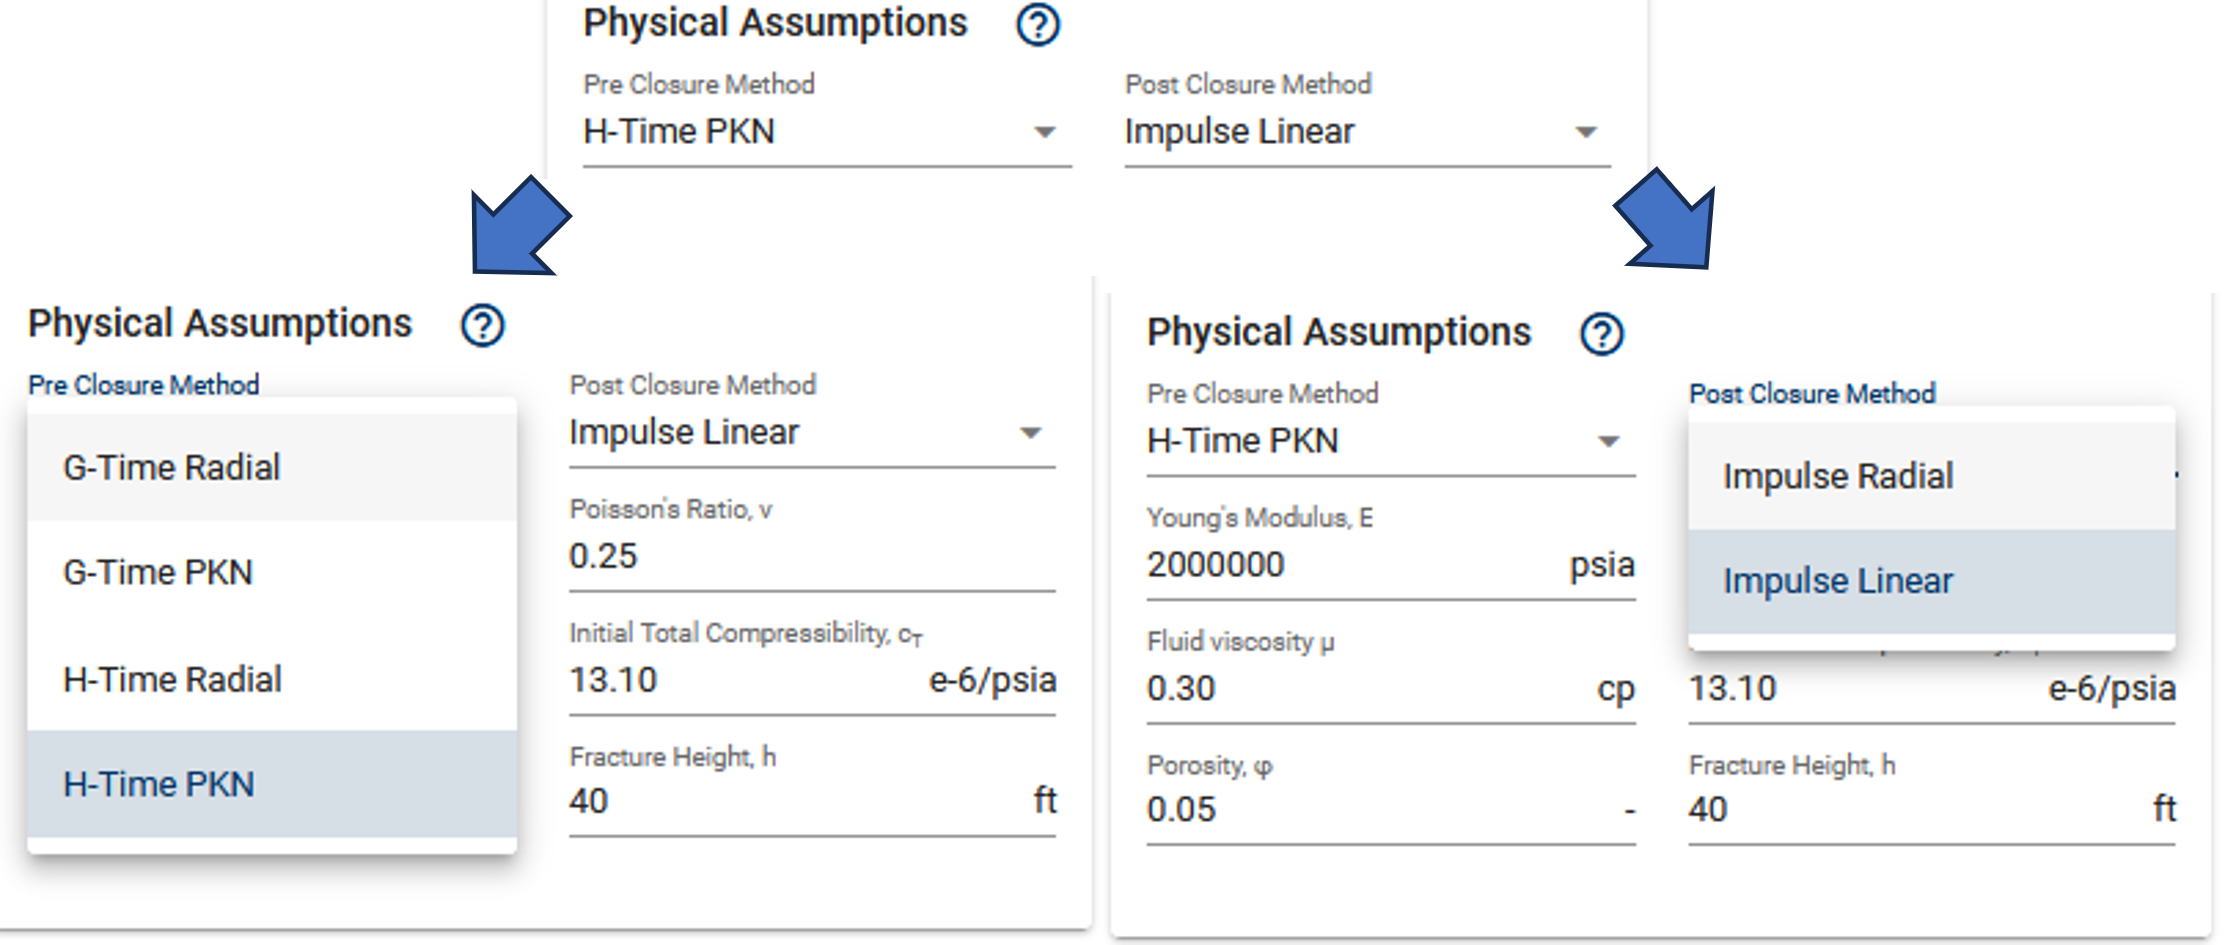Screen dimensions: 2225x945
Task: Expand the top Post Closure Method dropdown arrow
Action: [x=1586, y=132]
